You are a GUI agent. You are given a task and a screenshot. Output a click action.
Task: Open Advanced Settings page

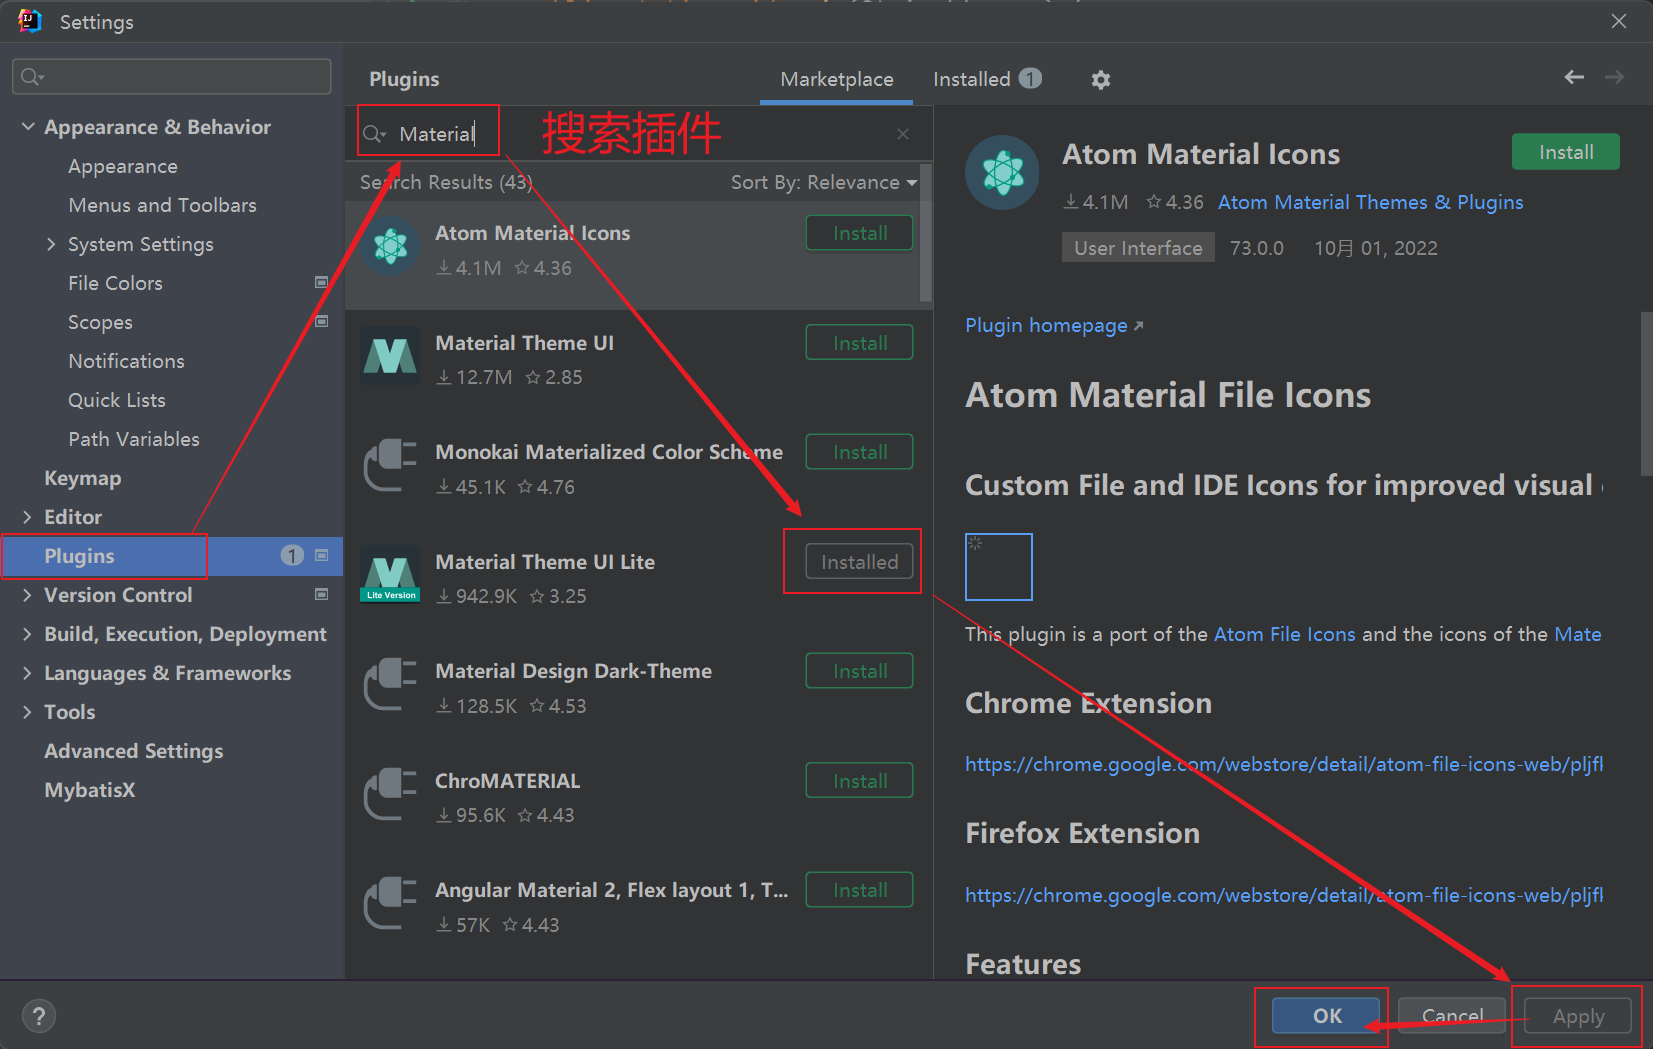click(x=134, y=751)
